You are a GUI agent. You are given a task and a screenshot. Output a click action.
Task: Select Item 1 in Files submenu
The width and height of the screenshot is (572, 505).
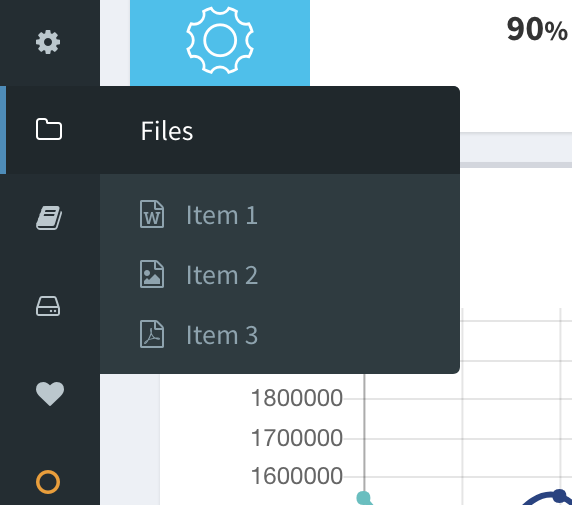click(x=280, y=215)
